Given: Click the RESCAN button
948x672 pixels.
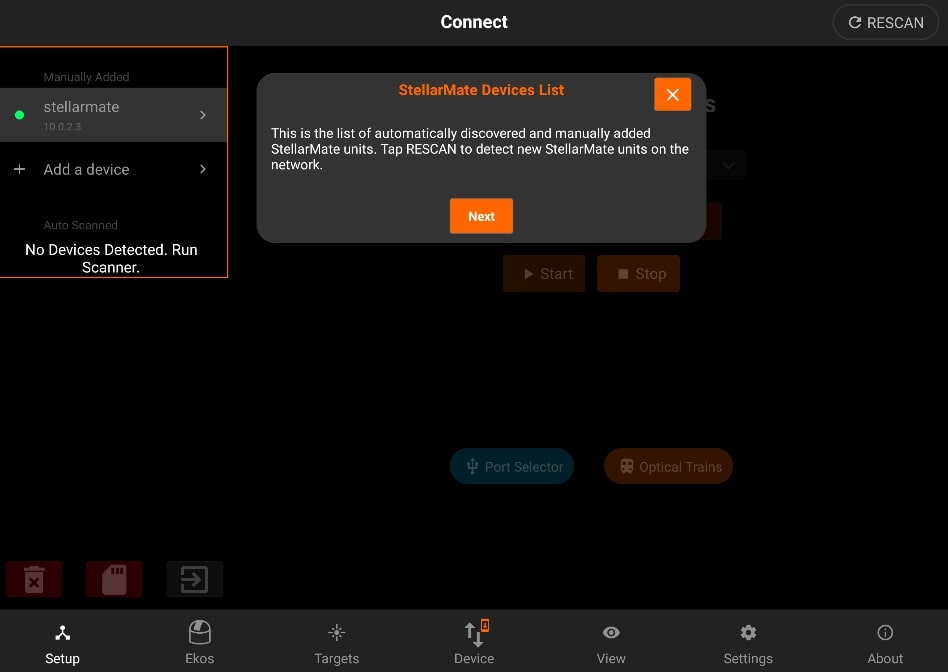Looking at the screenshot, I should point(885,22).
